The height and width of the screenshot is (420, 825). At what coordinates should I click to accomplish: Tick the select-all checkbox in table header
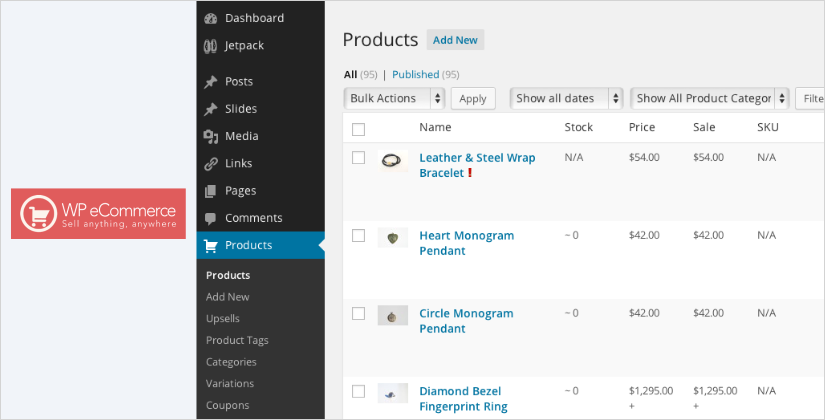point(359,128)
